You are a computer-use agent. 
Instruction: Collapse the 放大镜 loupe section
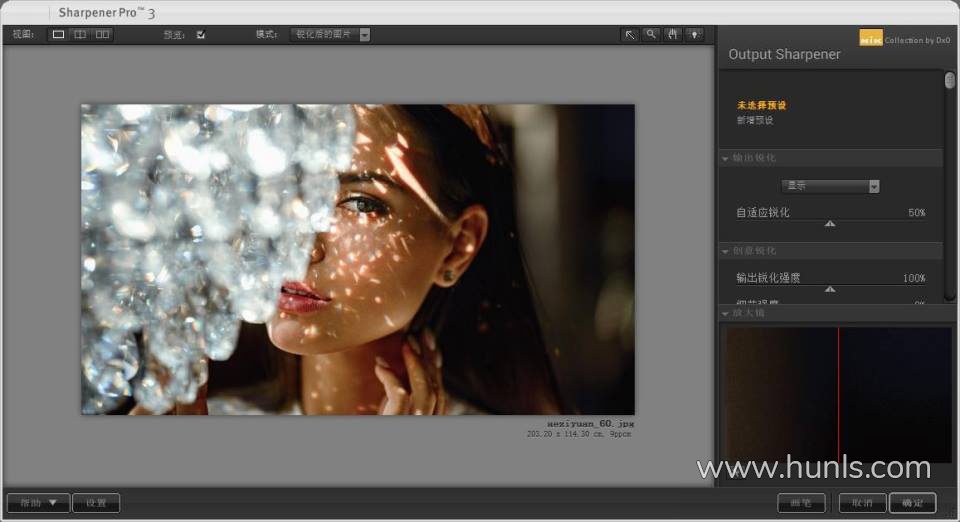pyautogui.click(x=726, y=314)
